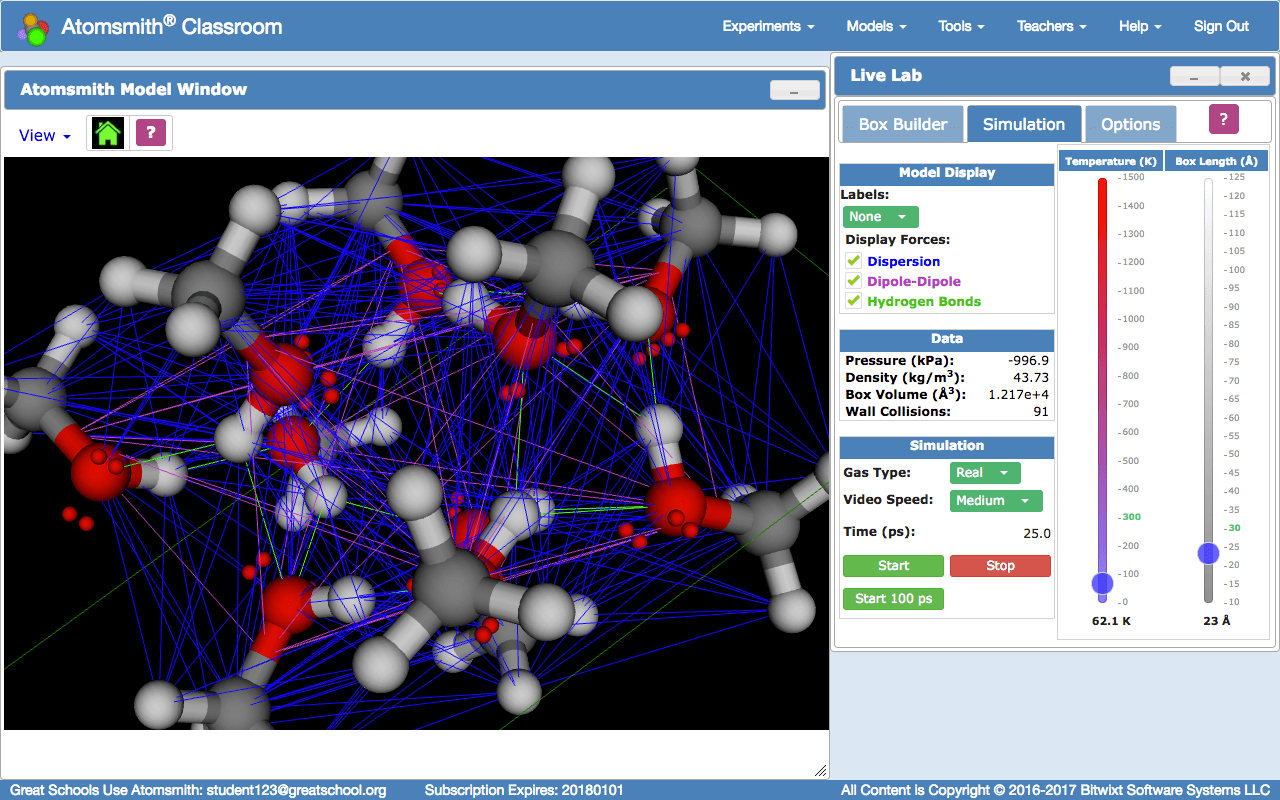The image size is (1280, 800).
Task: Open Model Window help question-mark icon
Action: click(x=151, y=133)
